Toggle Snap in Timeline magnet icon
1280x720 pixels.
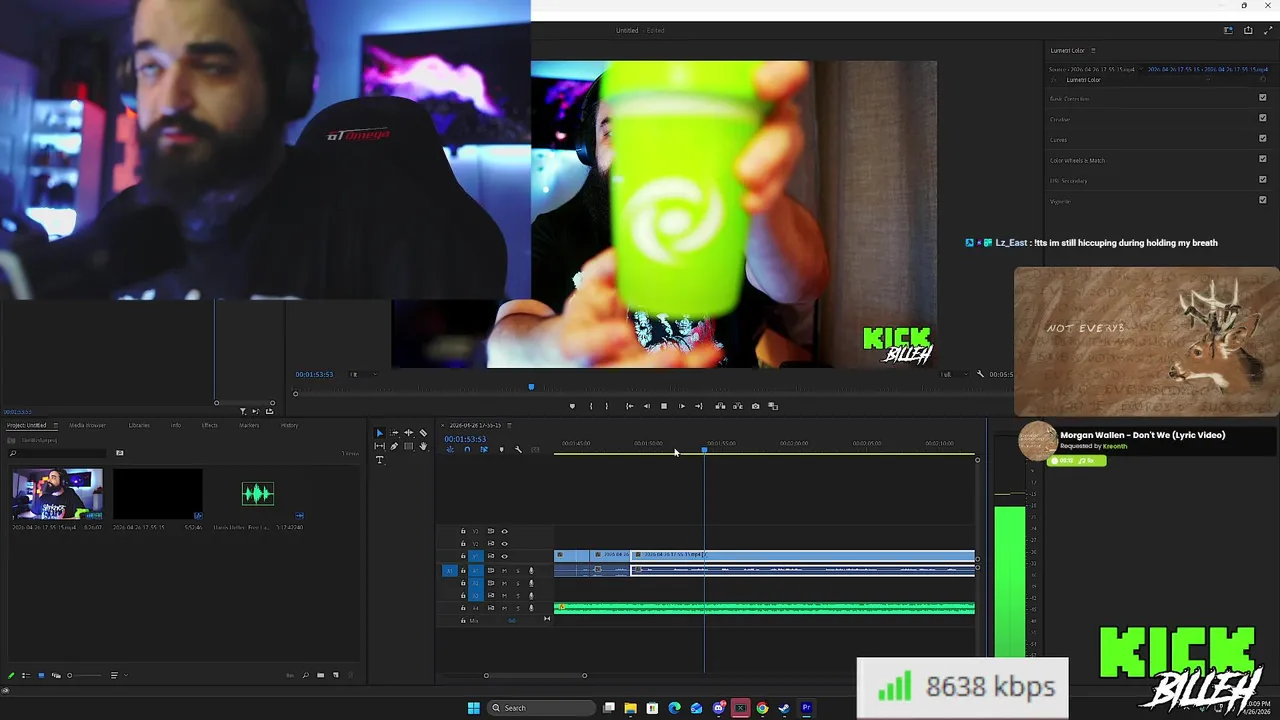coord(466,450)
